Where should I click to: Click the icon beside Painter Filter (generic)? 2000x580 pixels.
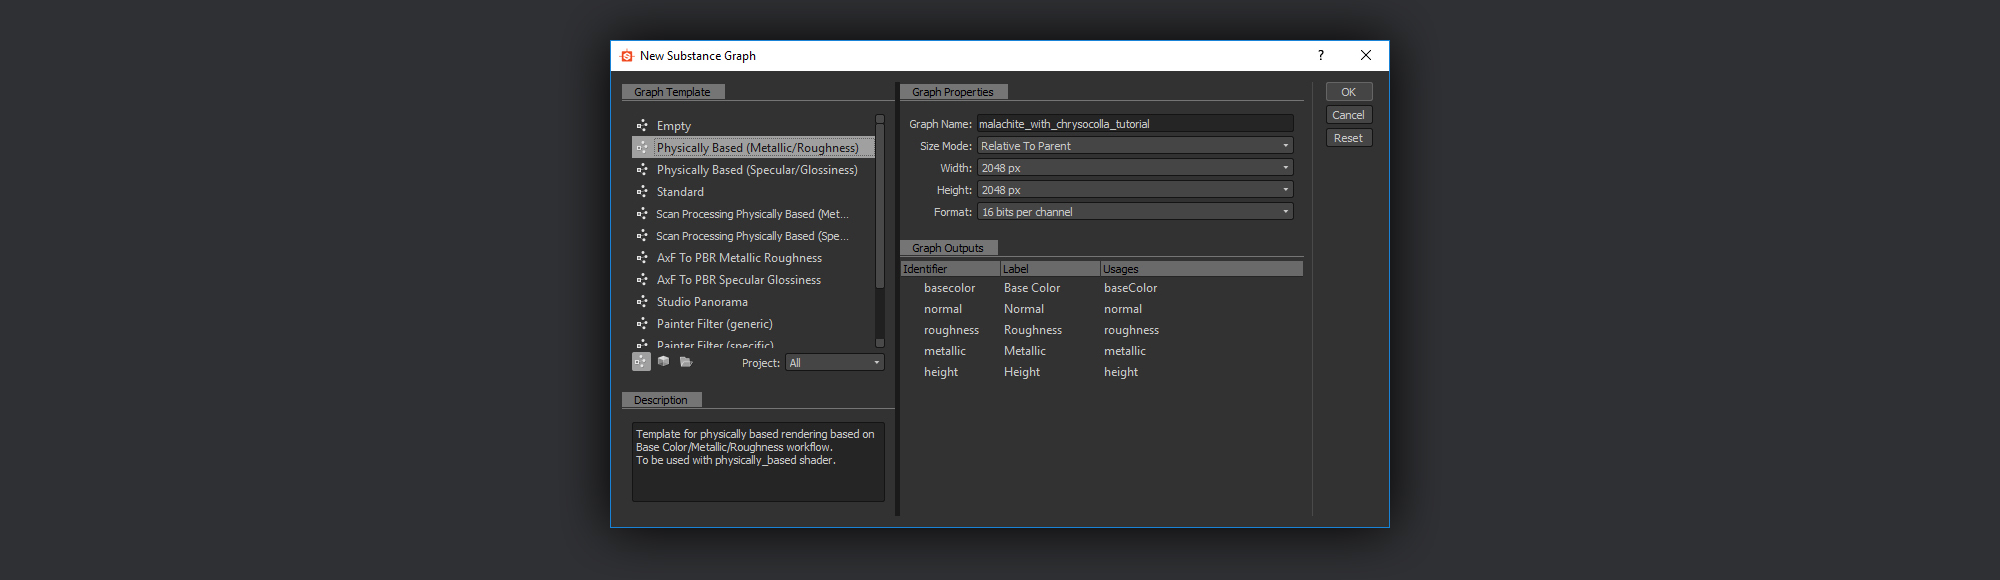click(642, 324)
